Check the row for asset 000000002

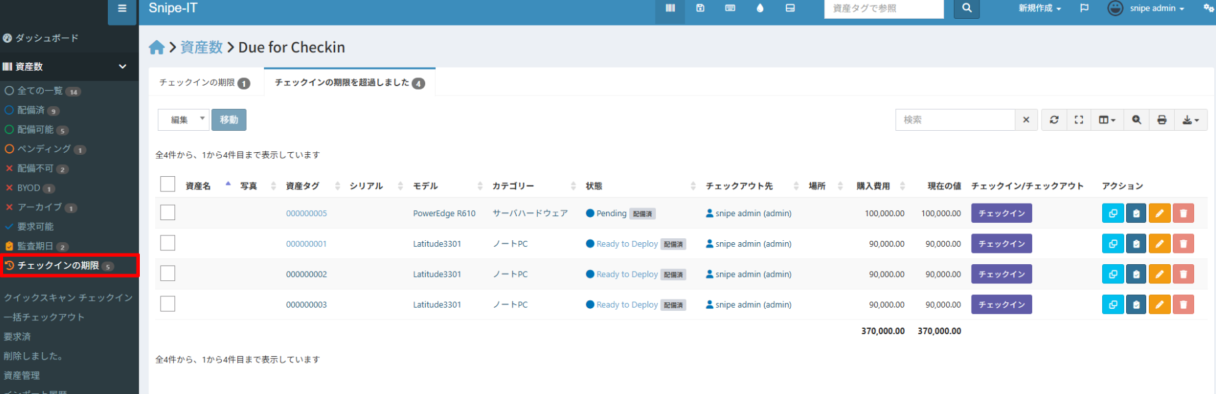pyautogui.click(x=168, y=273)
